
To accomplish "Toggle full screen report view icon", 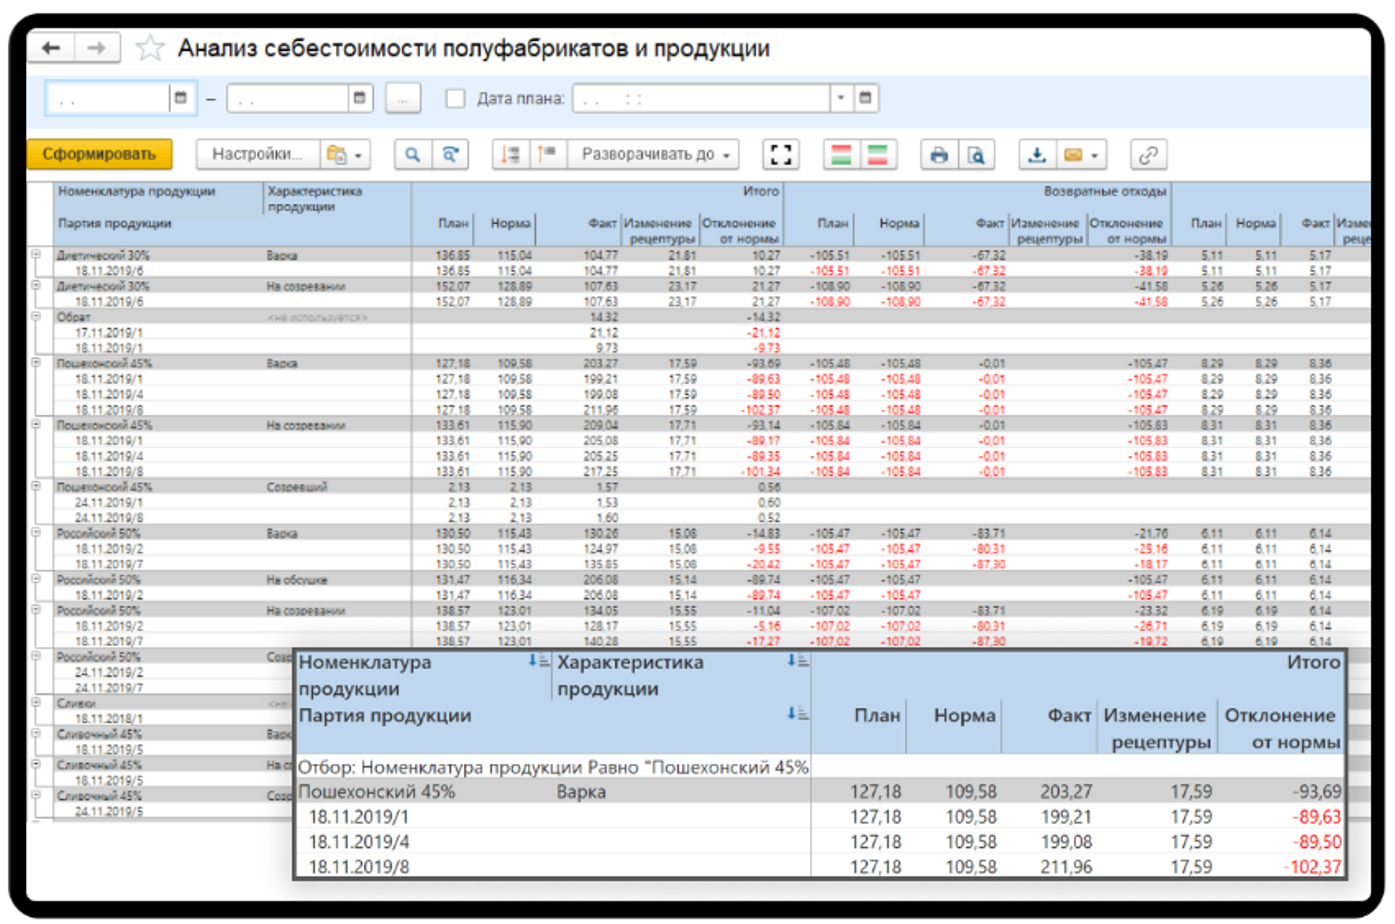I will pyautogui.click(x=781, y=154).
